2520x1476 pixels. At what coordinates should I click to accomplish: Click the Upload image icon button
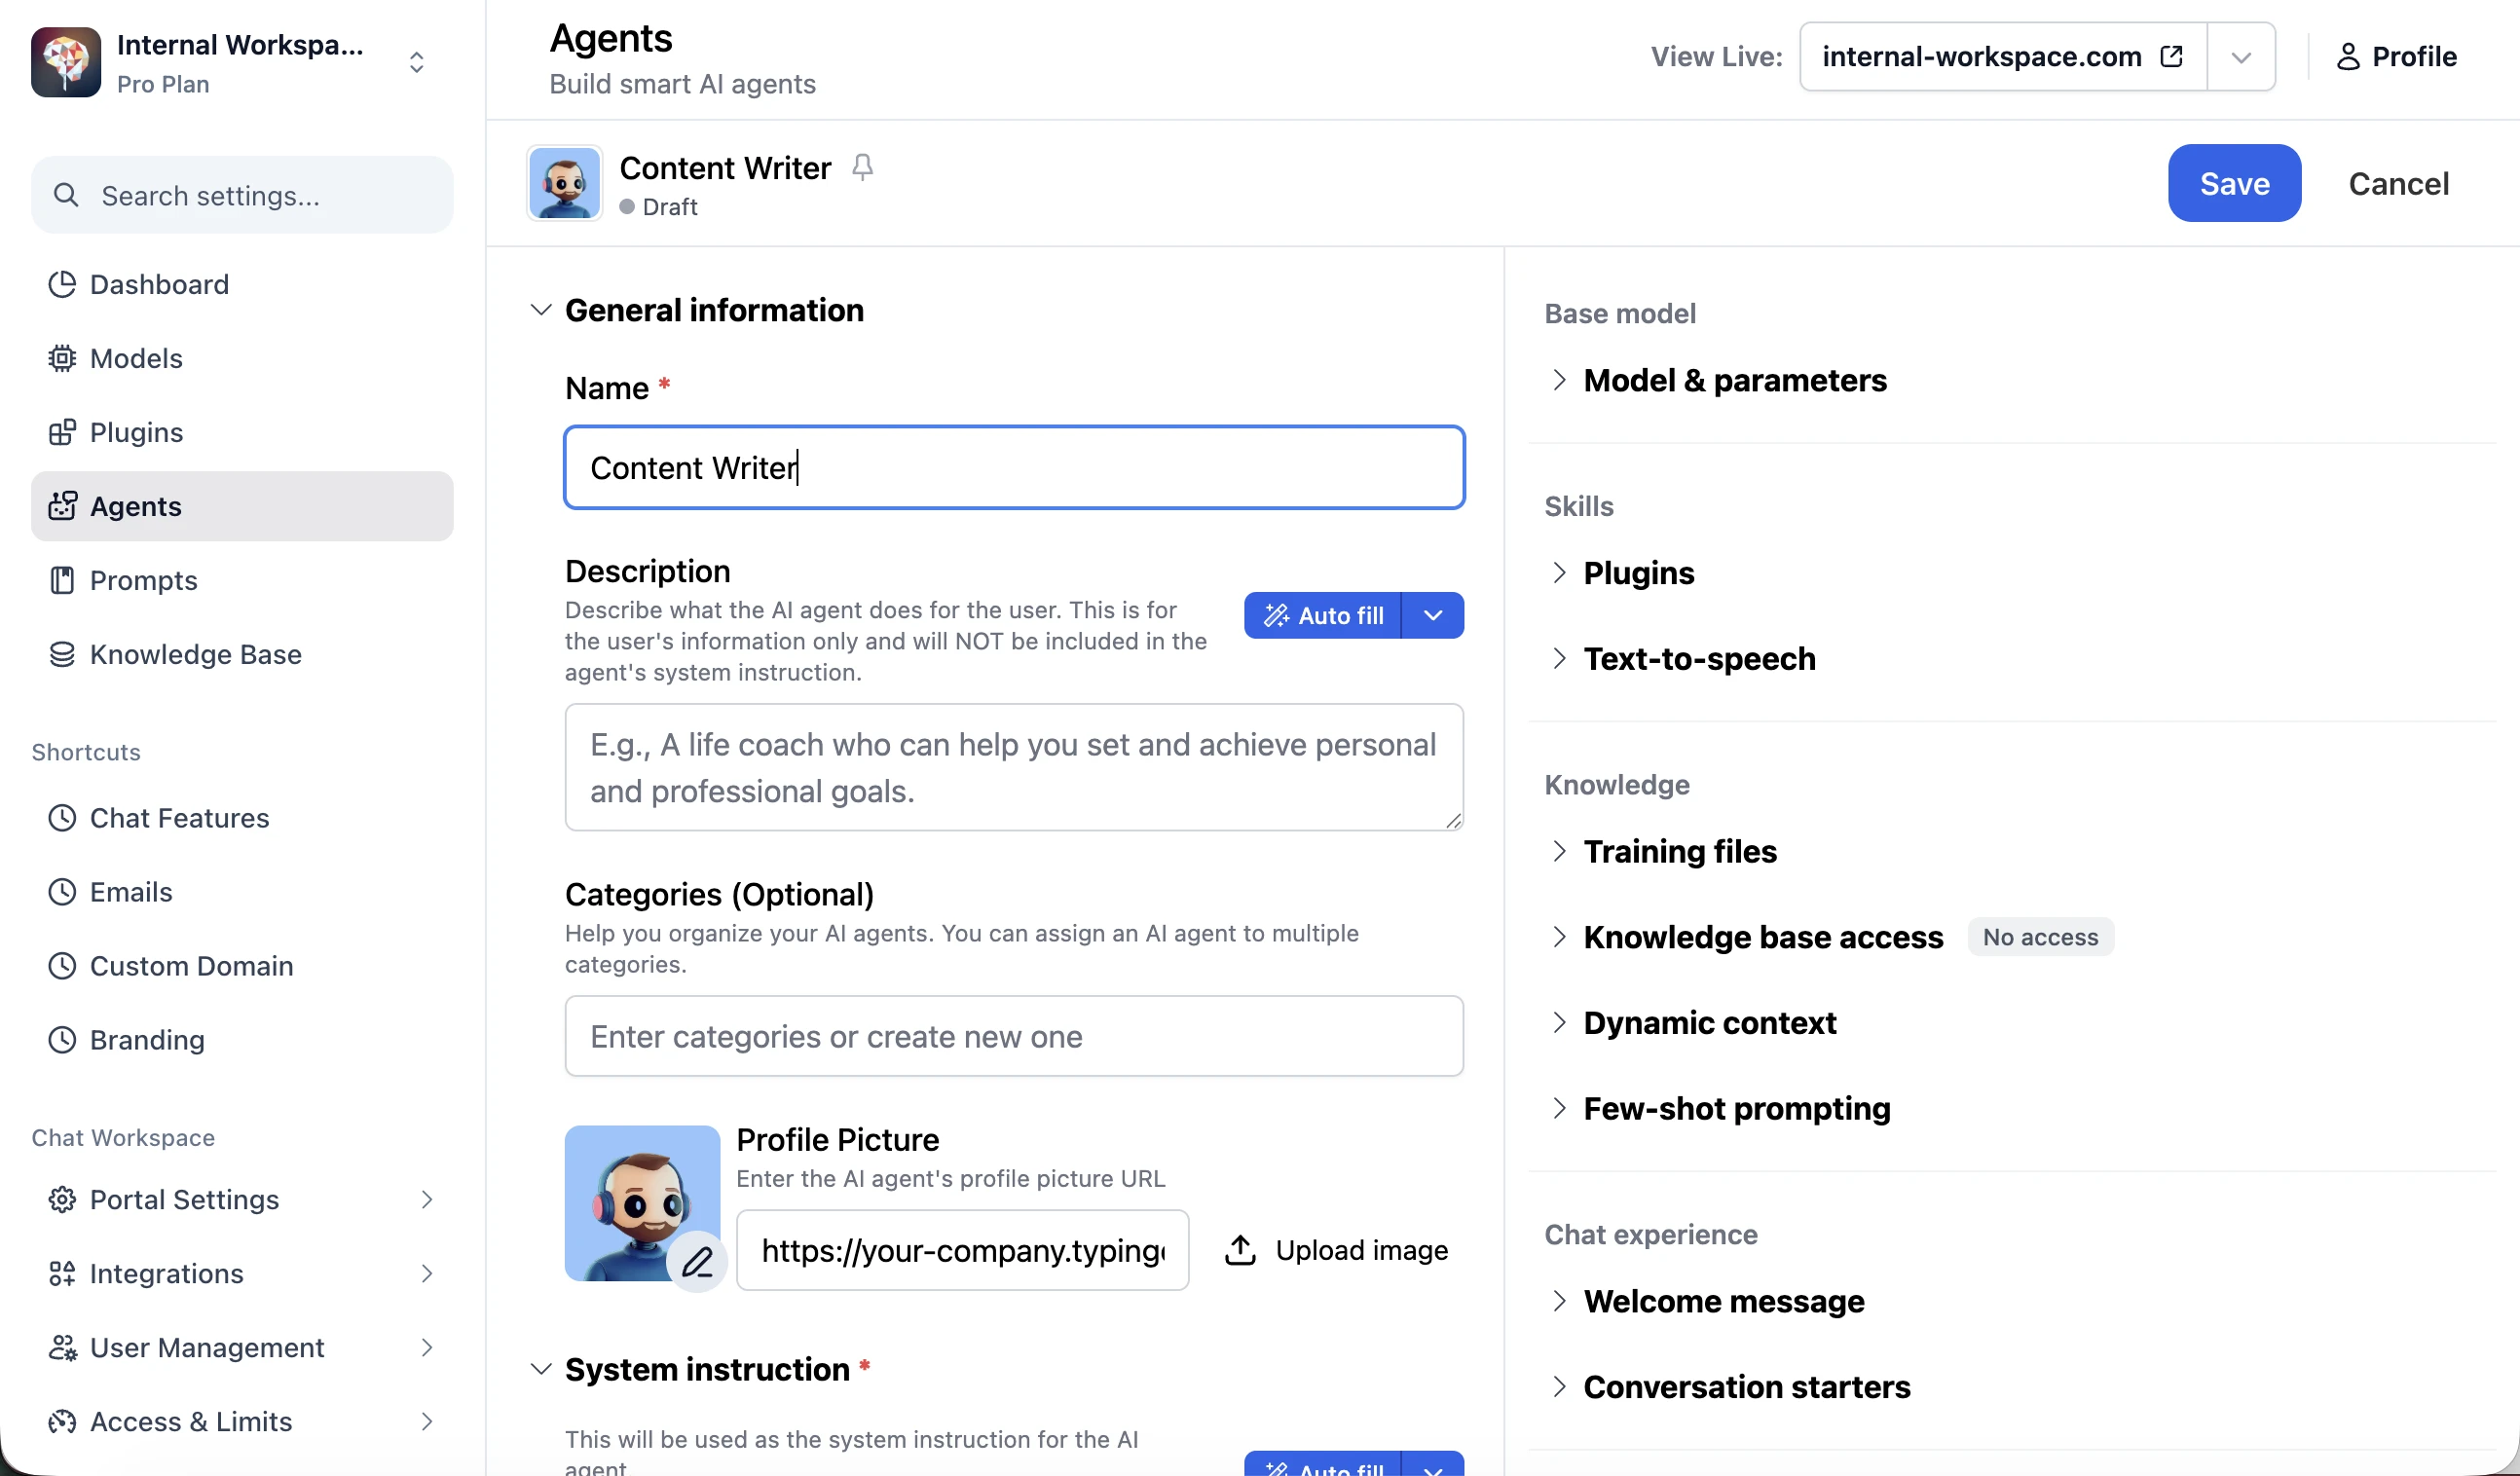coord(1240,1250)
